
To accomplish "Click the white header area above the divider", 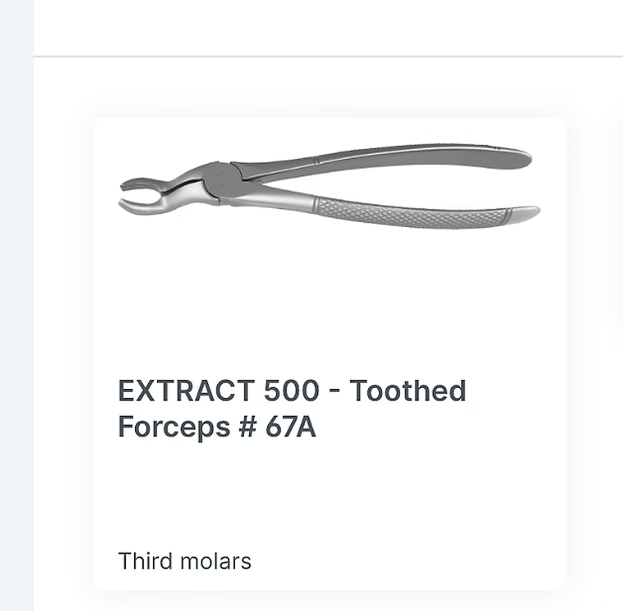I will (330, 27).
